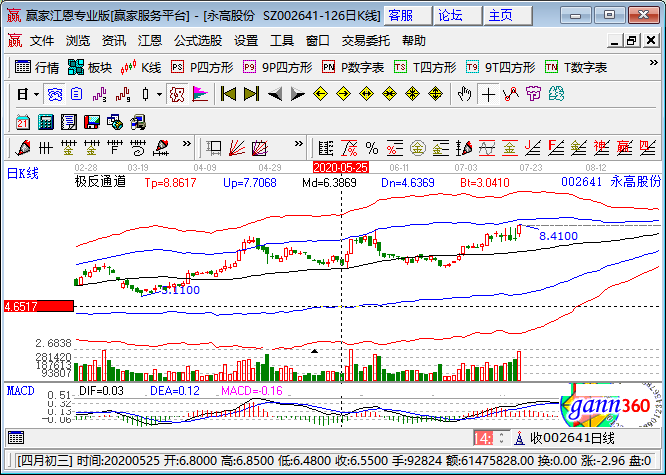Toggle the blue swirl chart mode icon
The height and width of the screenshot is (475, 666).
pos(55,94)
